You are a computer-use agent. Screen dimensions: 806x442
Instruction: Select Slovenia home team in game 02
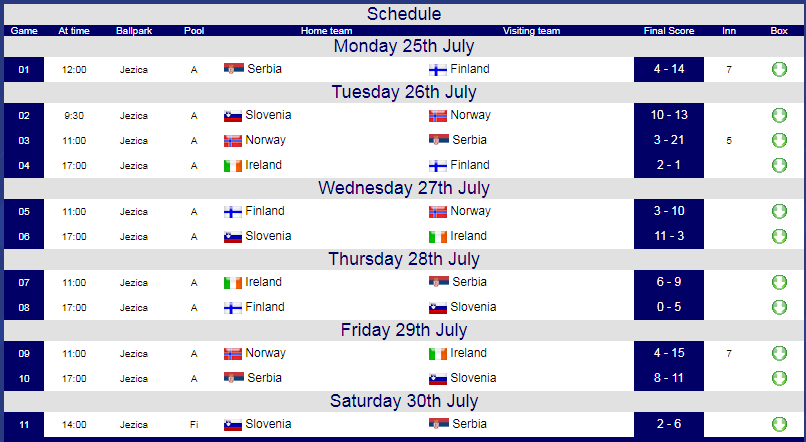click(268, 115)
